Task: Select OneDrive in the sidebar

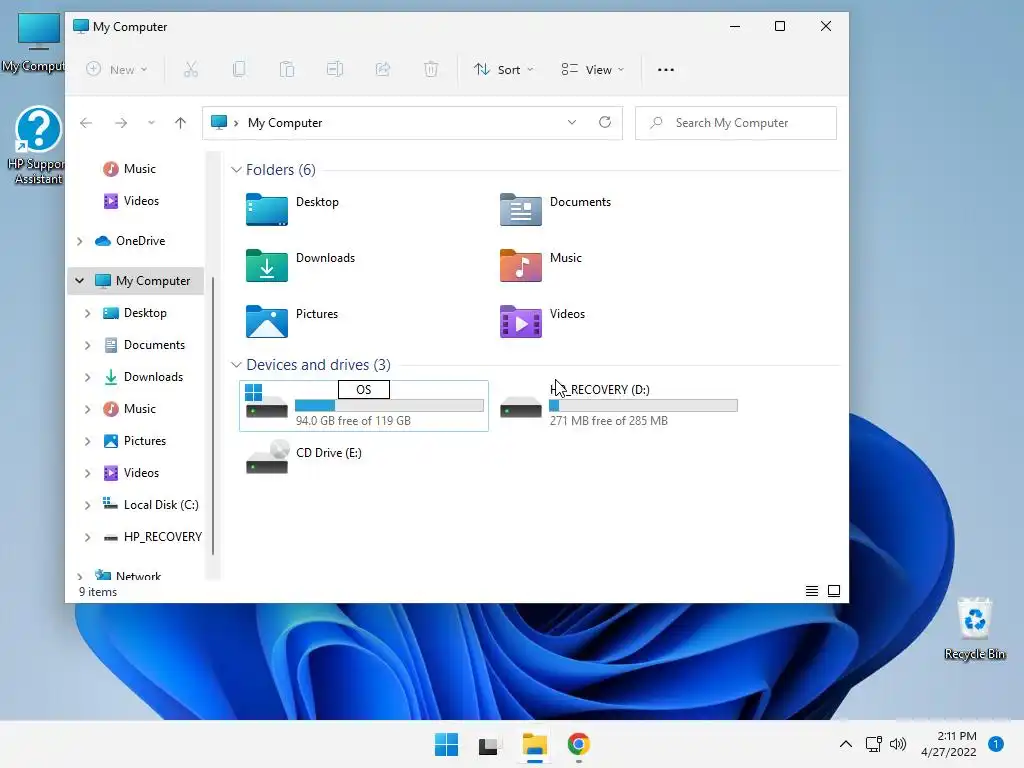Action: (x=130, y=241)
